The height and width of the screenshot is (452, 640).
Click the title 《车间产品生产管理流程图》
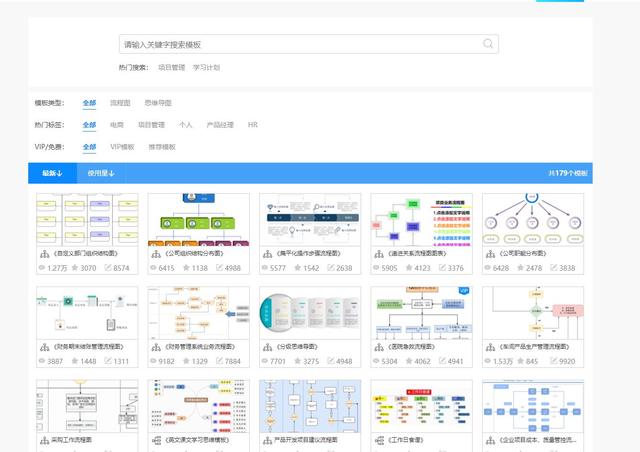534,347
